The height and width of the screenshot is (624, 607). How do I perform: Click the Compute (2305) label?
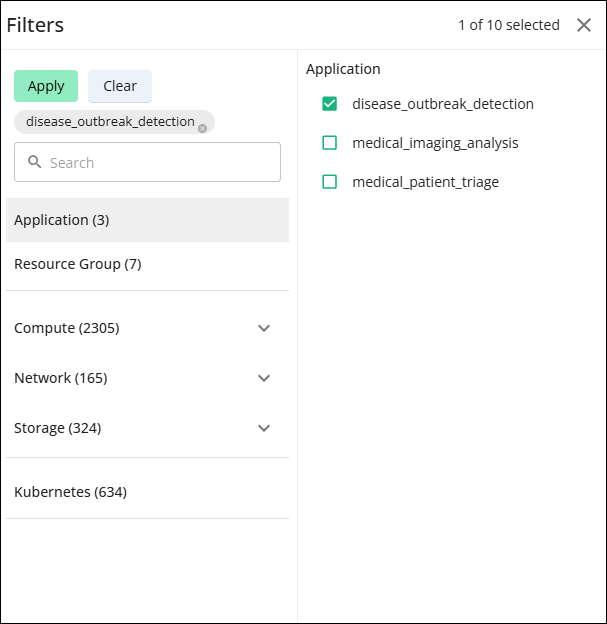[x=67, y=328]
